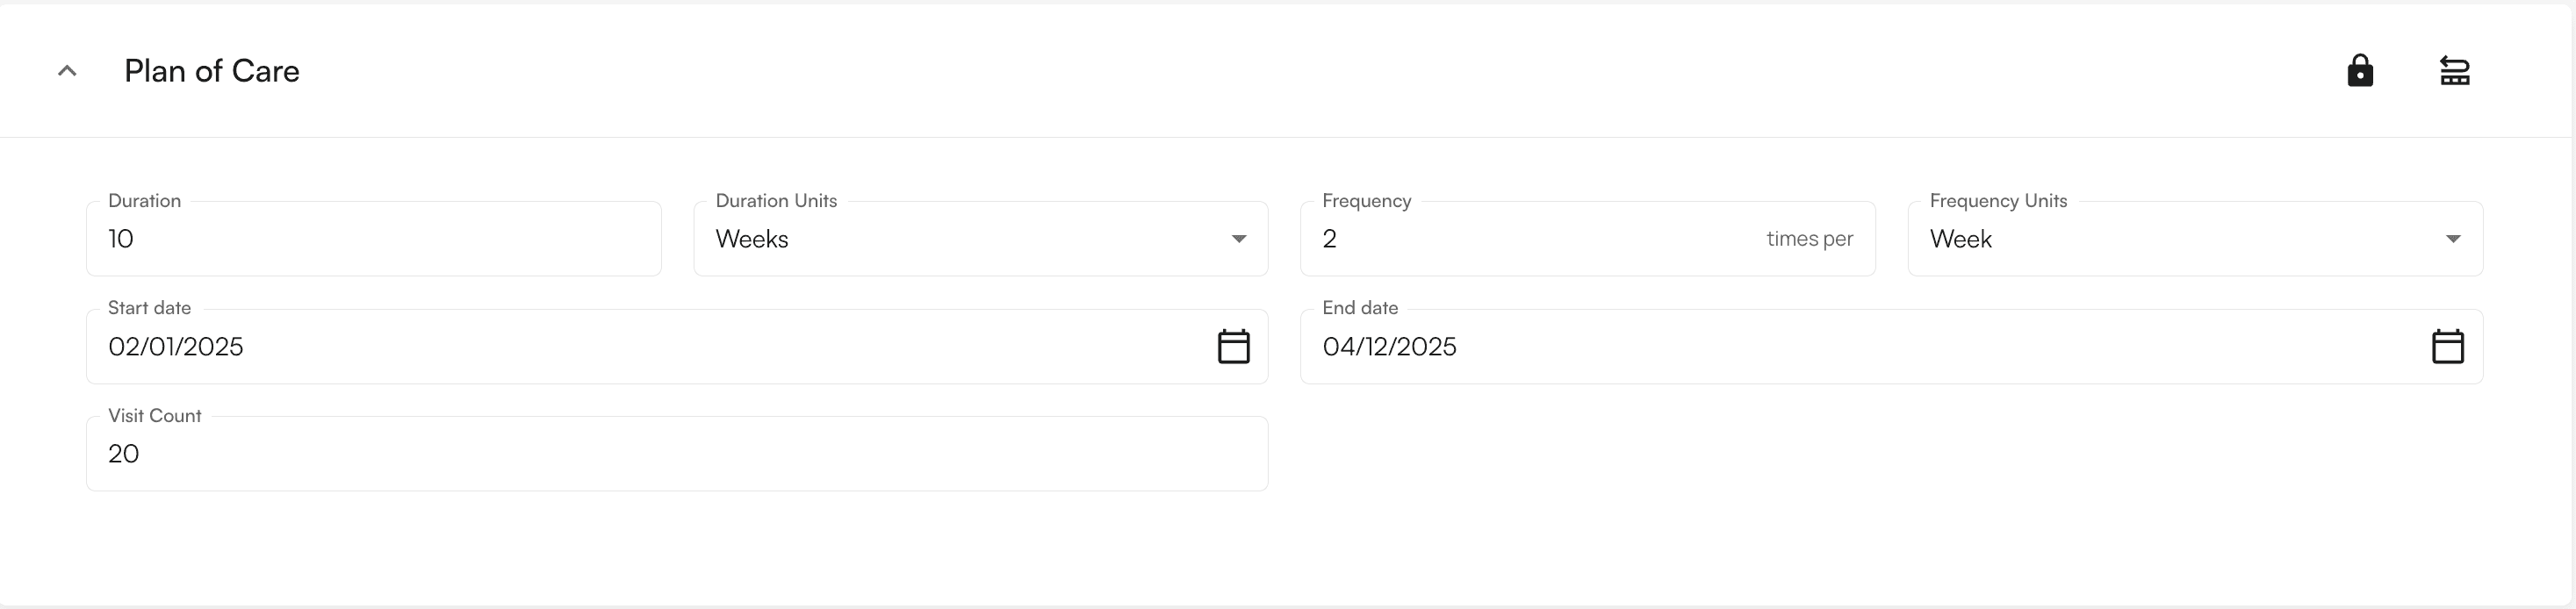
Task: Open the End date calendar picker
Action: pyautogui.click(x=2448, y=346)
